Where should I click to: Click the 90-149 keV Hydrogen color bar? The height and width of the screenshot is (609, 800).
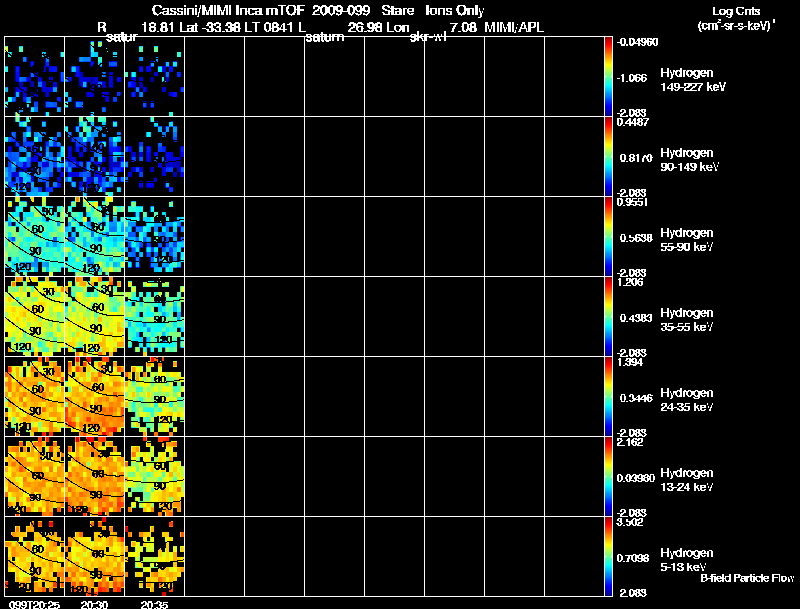pos(609,156)
